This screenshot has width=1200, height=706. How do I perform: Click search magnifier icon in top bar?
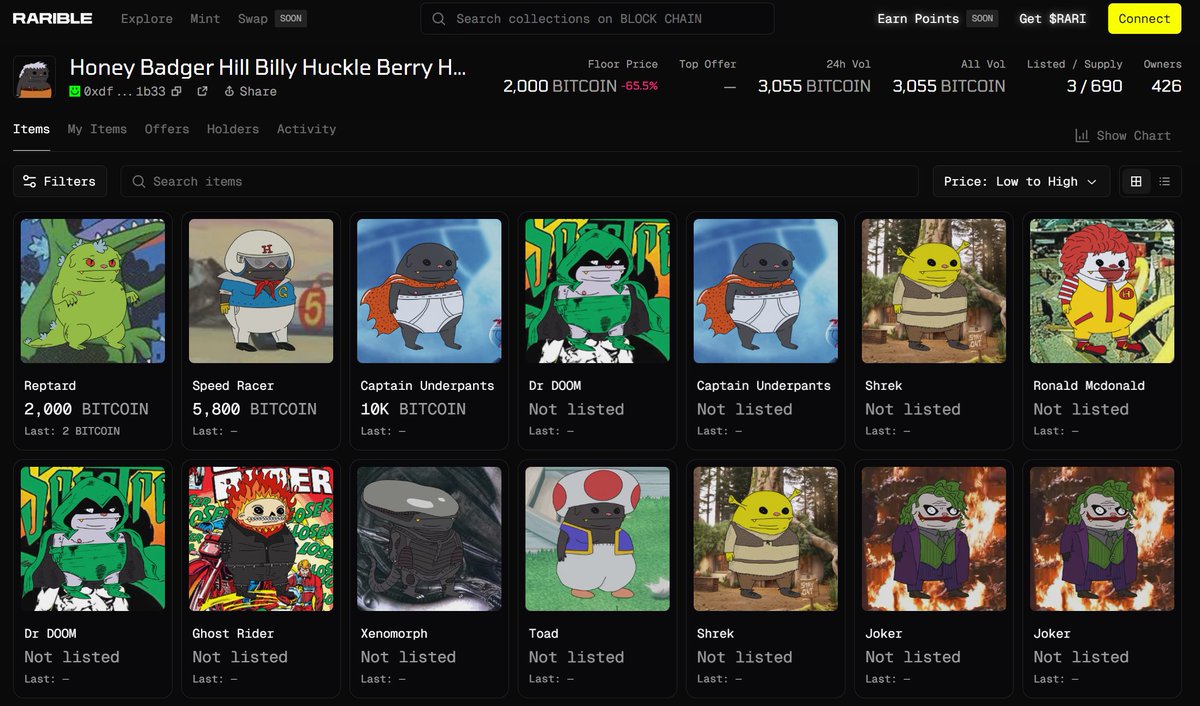pyautogui.click(x=439, y=18)
